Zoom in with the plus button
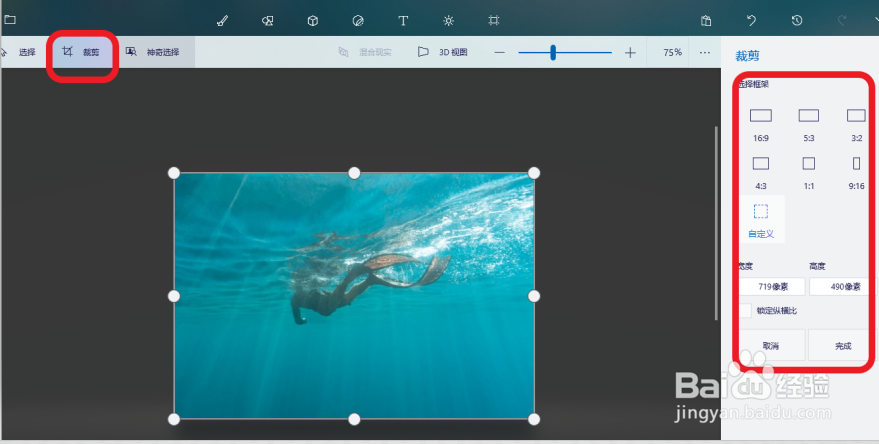879x444 pixels. tap(630, 53)
